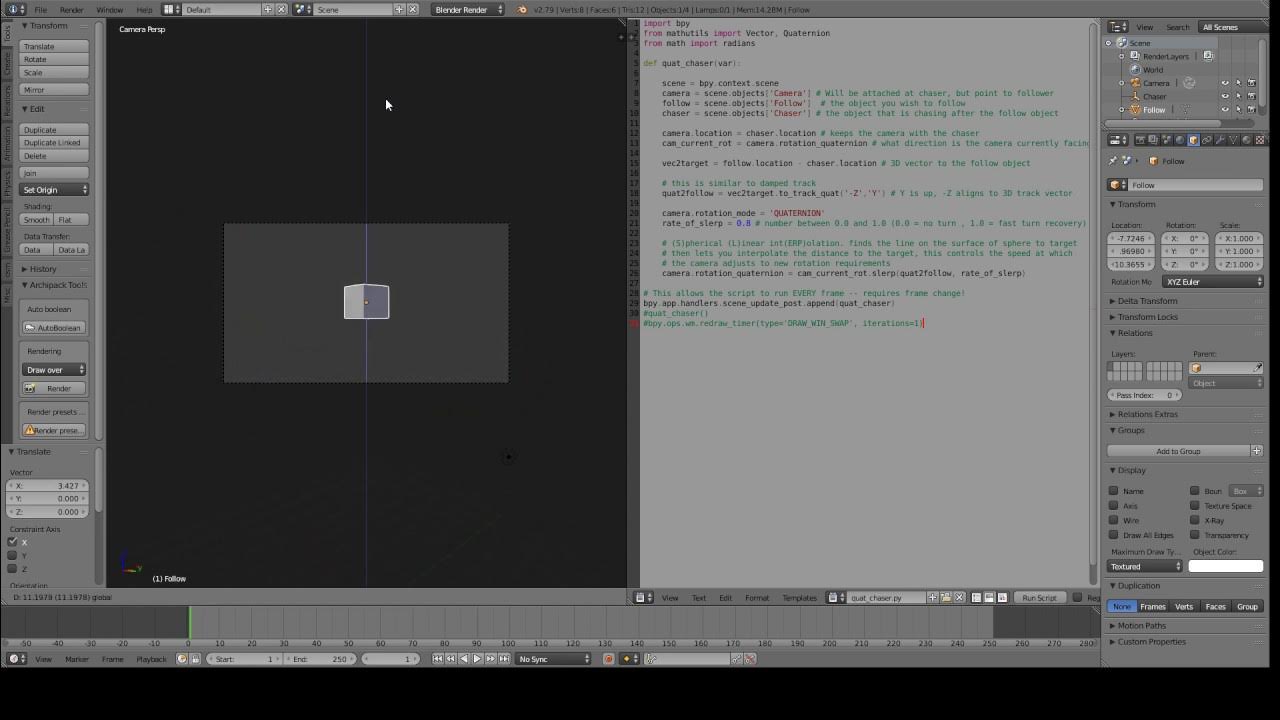1280x720 pixels.
Task: Open the No Sync playback dropdown
Action: coord(554,659)
